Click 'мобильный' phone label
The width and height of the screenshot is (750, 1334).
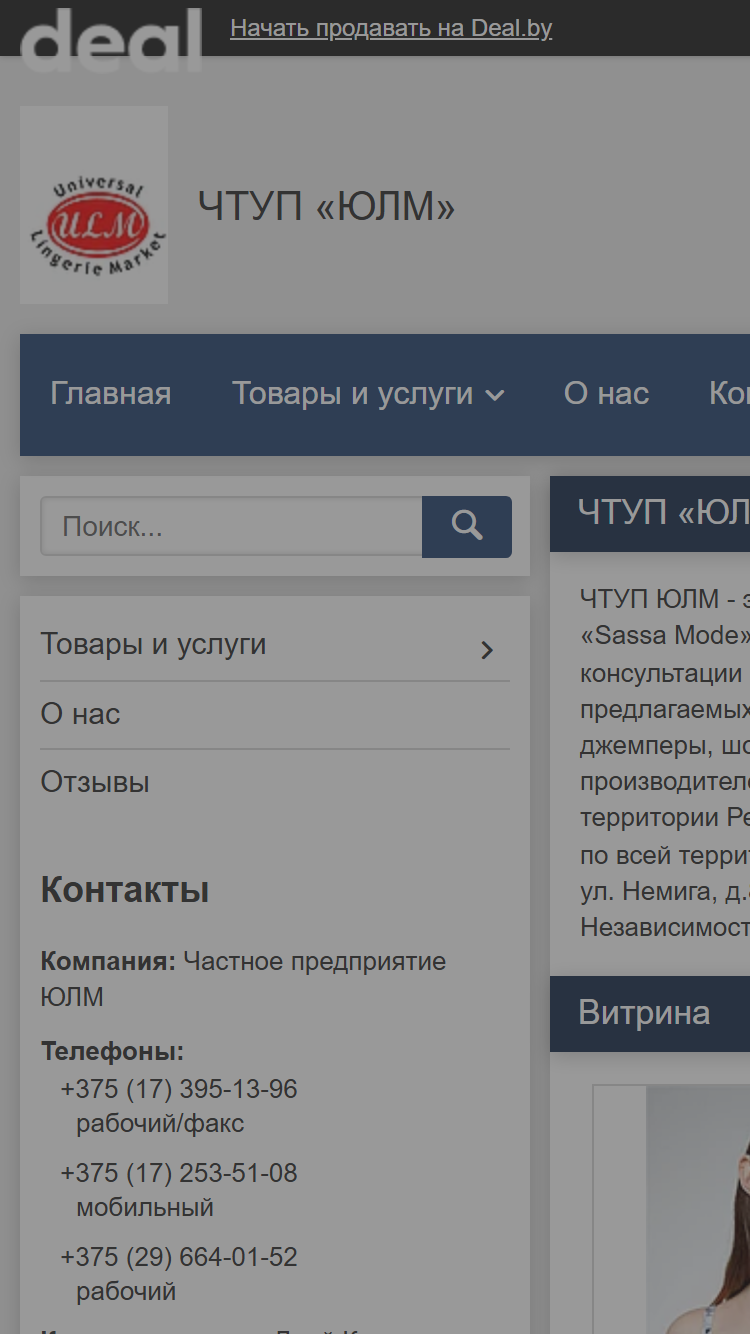coord(145,1208)
